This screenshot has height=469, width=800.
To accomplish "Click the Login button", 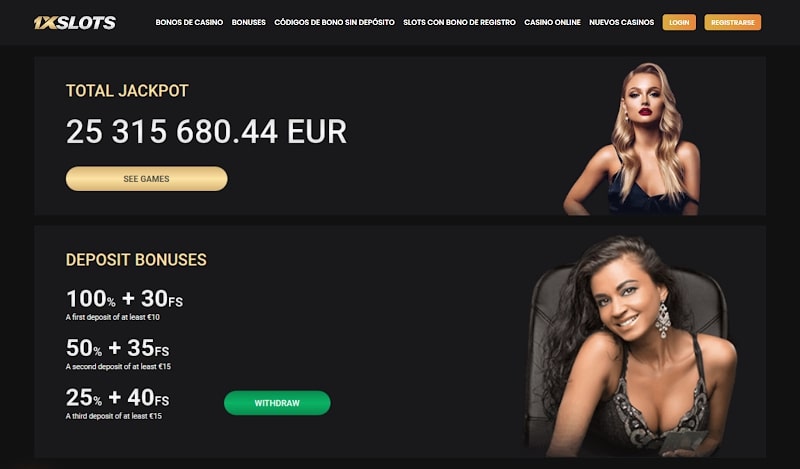I will tap(679, 22).
